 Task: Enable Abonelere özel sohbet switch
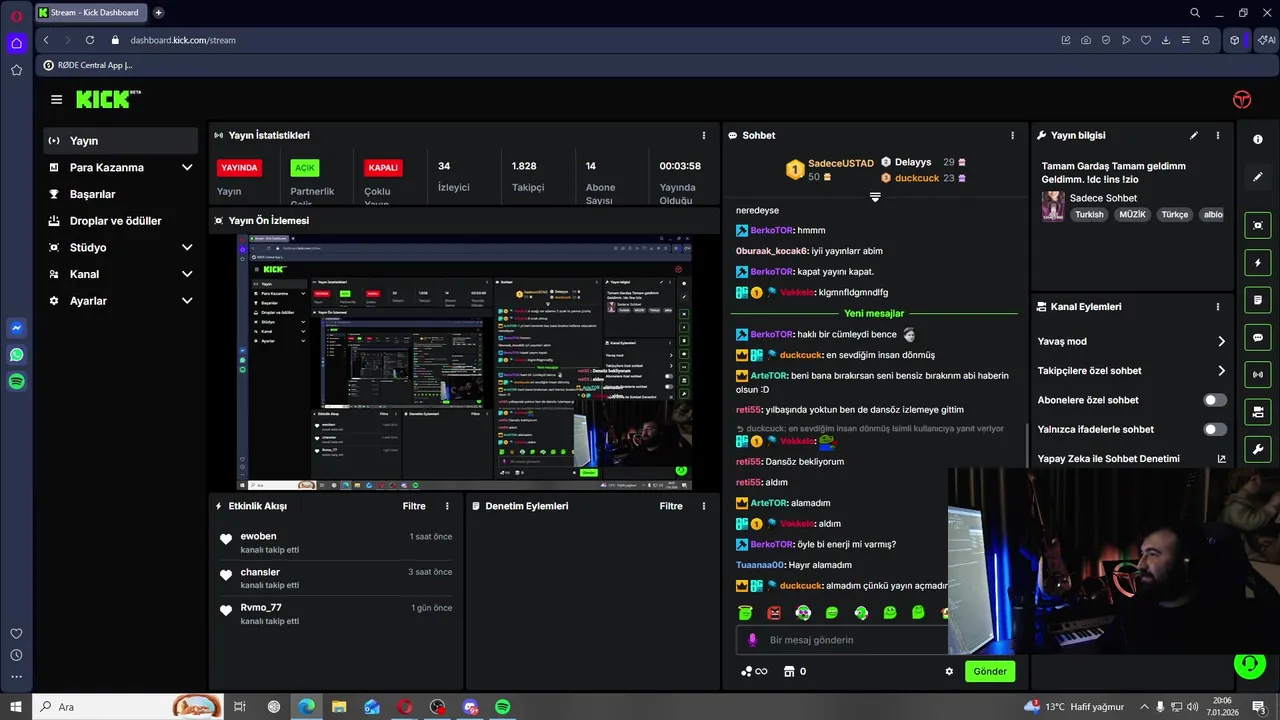pyautogui.click(x=1214, y=400)
